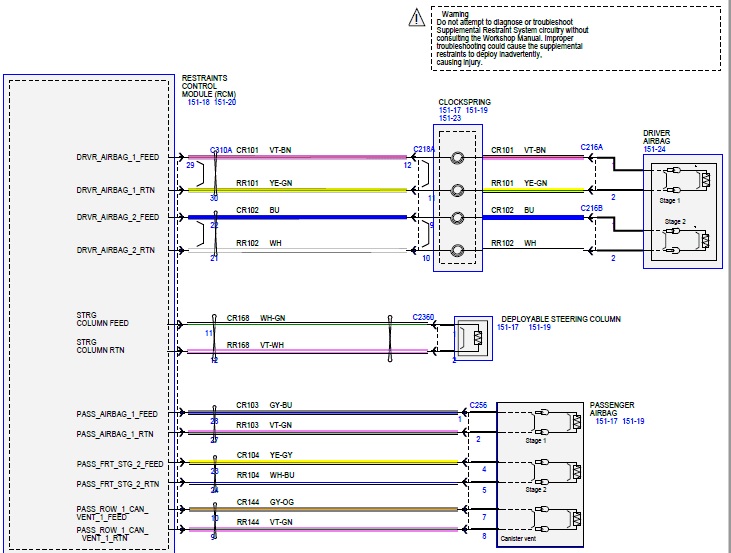Image resolution: width=731 pixels, height=553 pixels.
Task: Click the RR103 VT-GN wire label
Action: [x=264, y=425]
